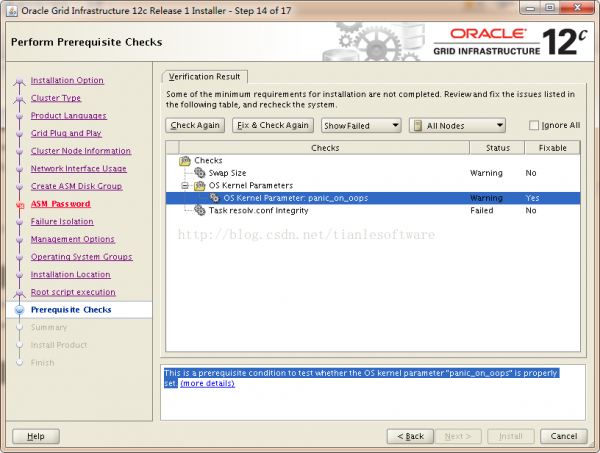Click the Help button
The height and width of the screenshot is (453, 600).
[x=36, y=436]
